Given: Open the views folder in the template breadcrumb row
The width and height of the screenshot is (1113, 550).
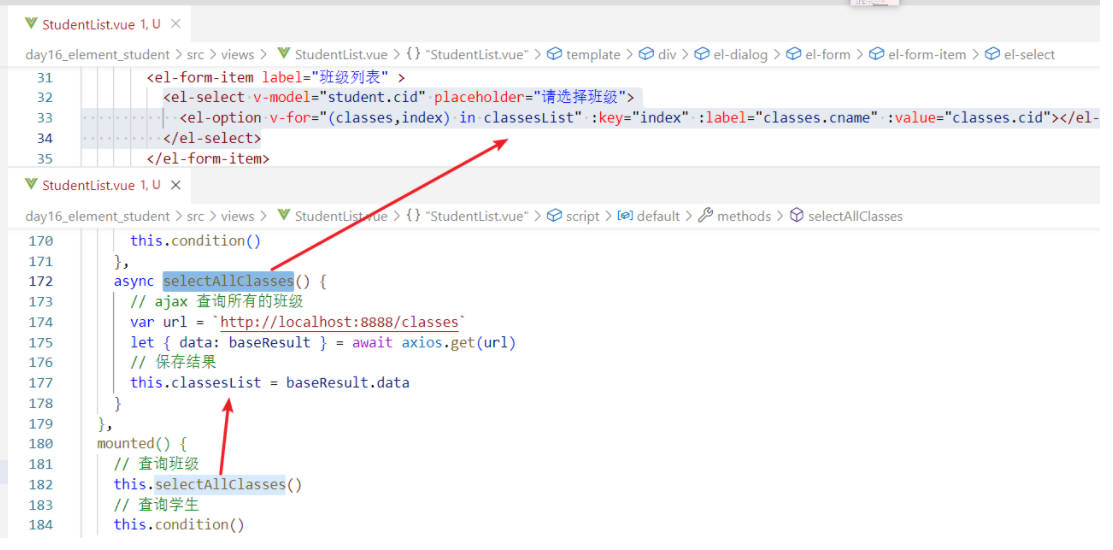Looking at the screenshot, I should [237, 55].
